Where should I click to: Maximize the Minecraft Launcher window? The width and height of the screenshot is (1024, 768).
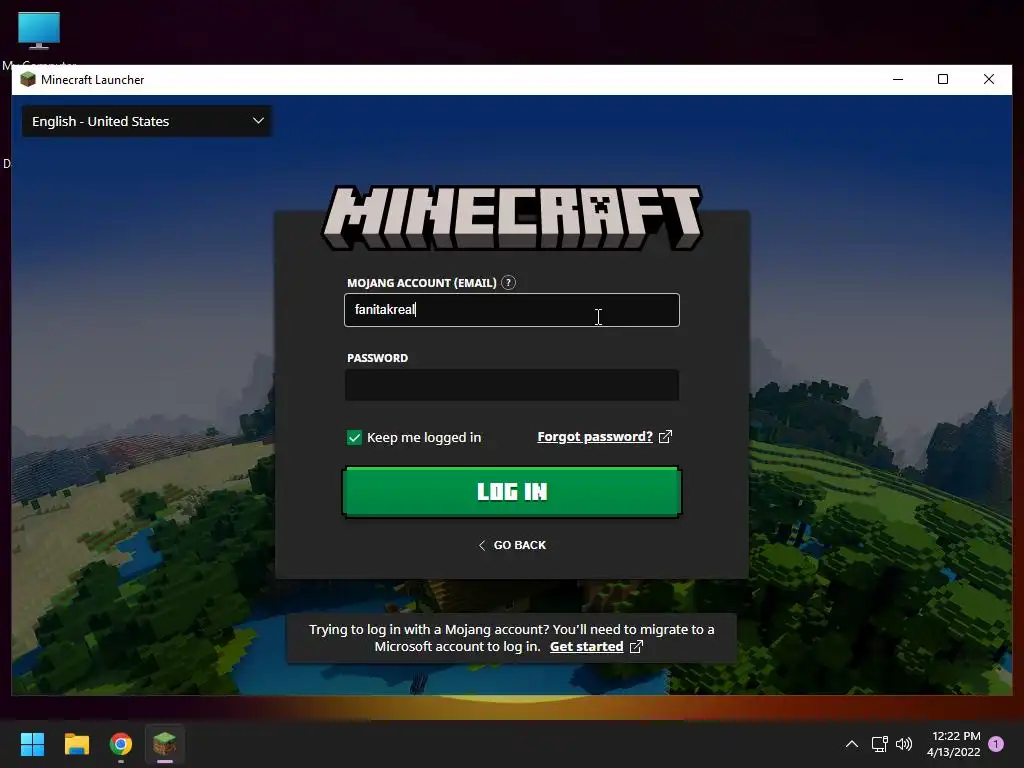click(943, 79)
